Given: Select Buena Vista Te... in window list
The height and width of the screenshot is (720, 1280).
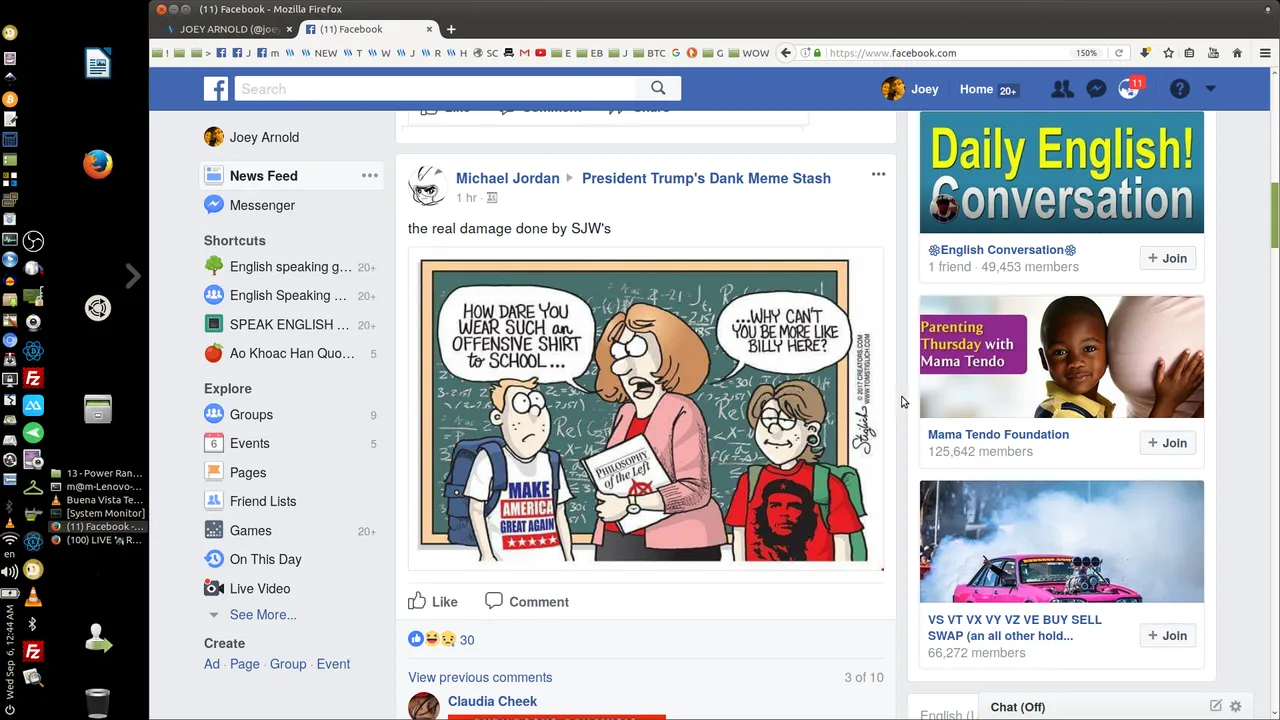Looking at the screenshot, I should coord(98,500).
